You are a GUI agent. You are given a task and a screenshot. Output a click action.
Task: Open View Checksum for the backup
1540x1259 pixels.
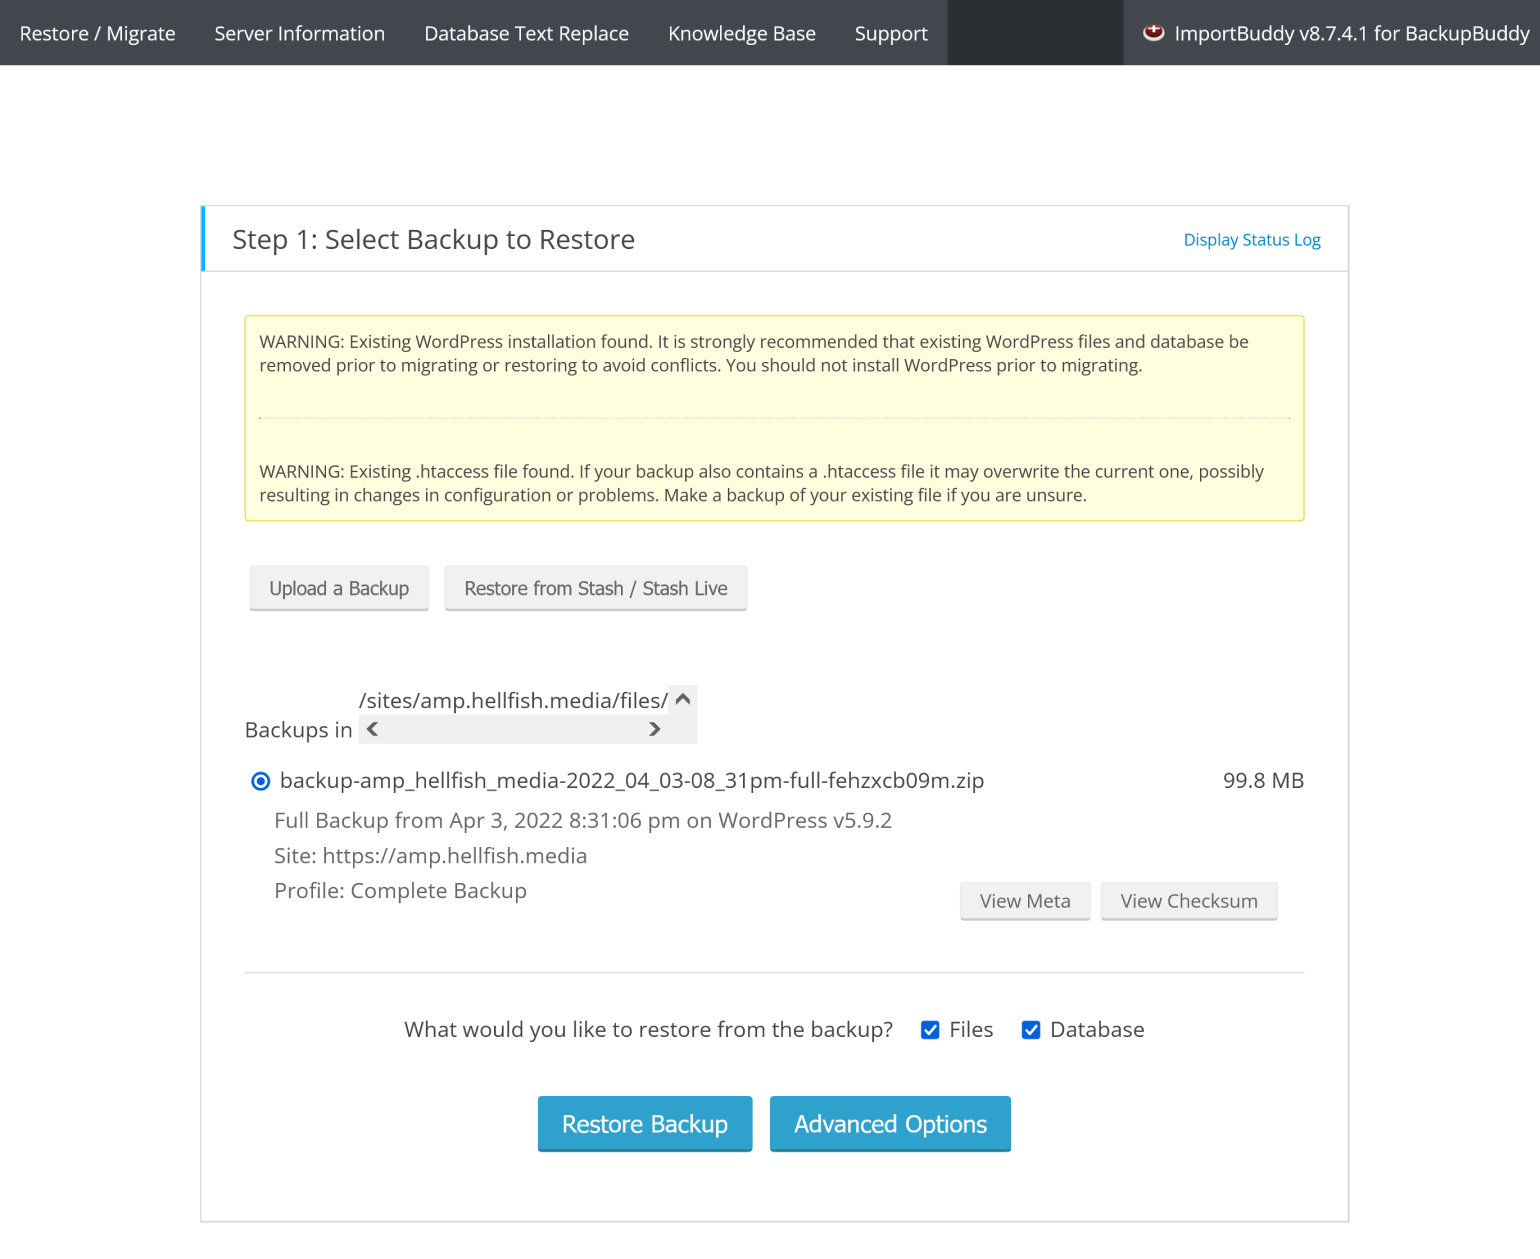click(1189, 901)
